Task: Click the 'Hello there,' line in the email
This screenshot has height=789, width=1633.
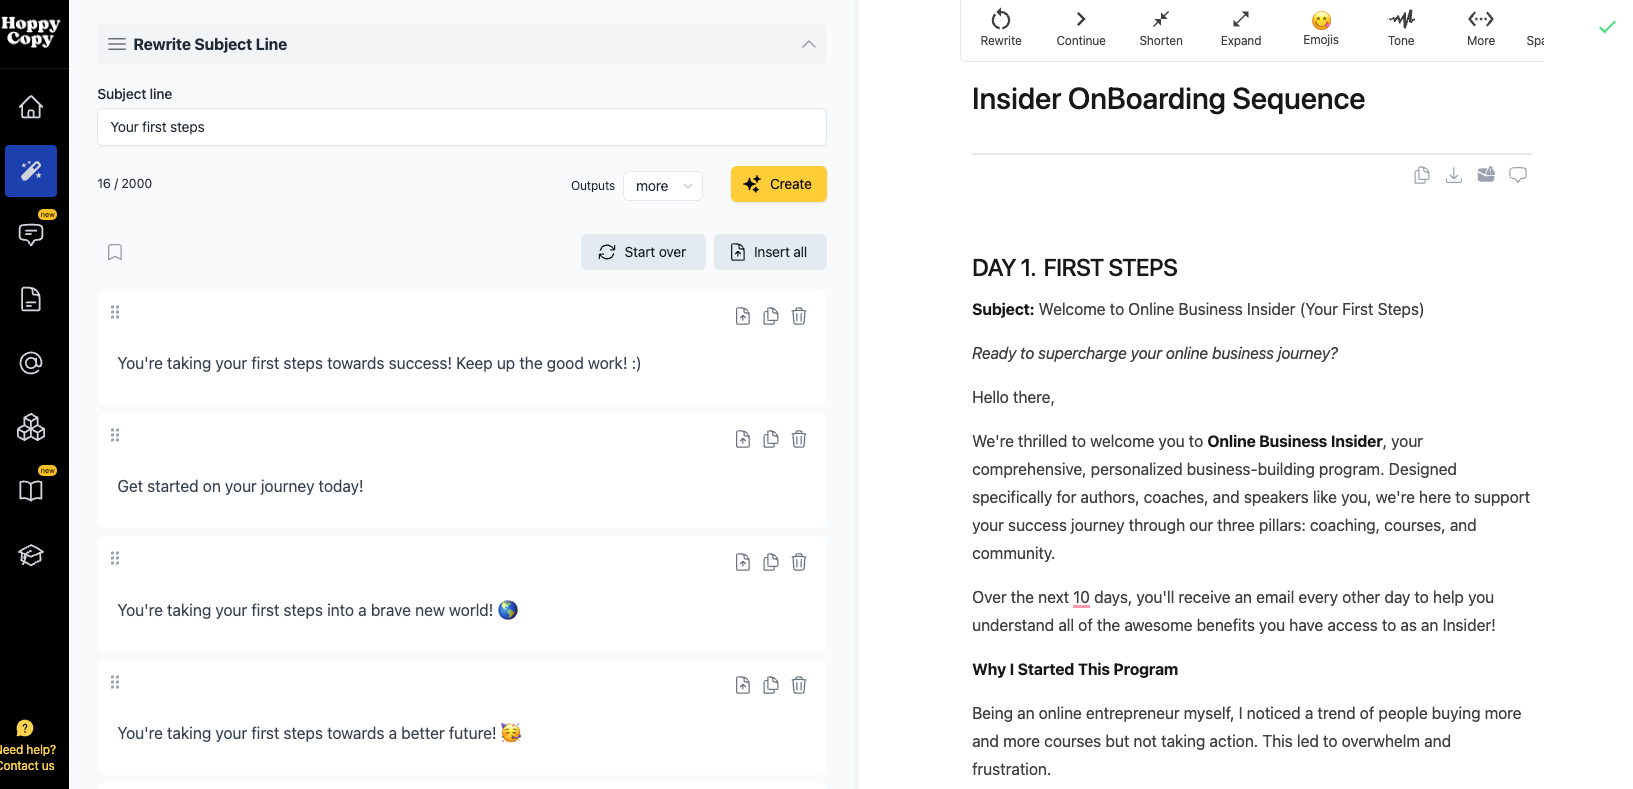Action: [x=1013, y=398]
